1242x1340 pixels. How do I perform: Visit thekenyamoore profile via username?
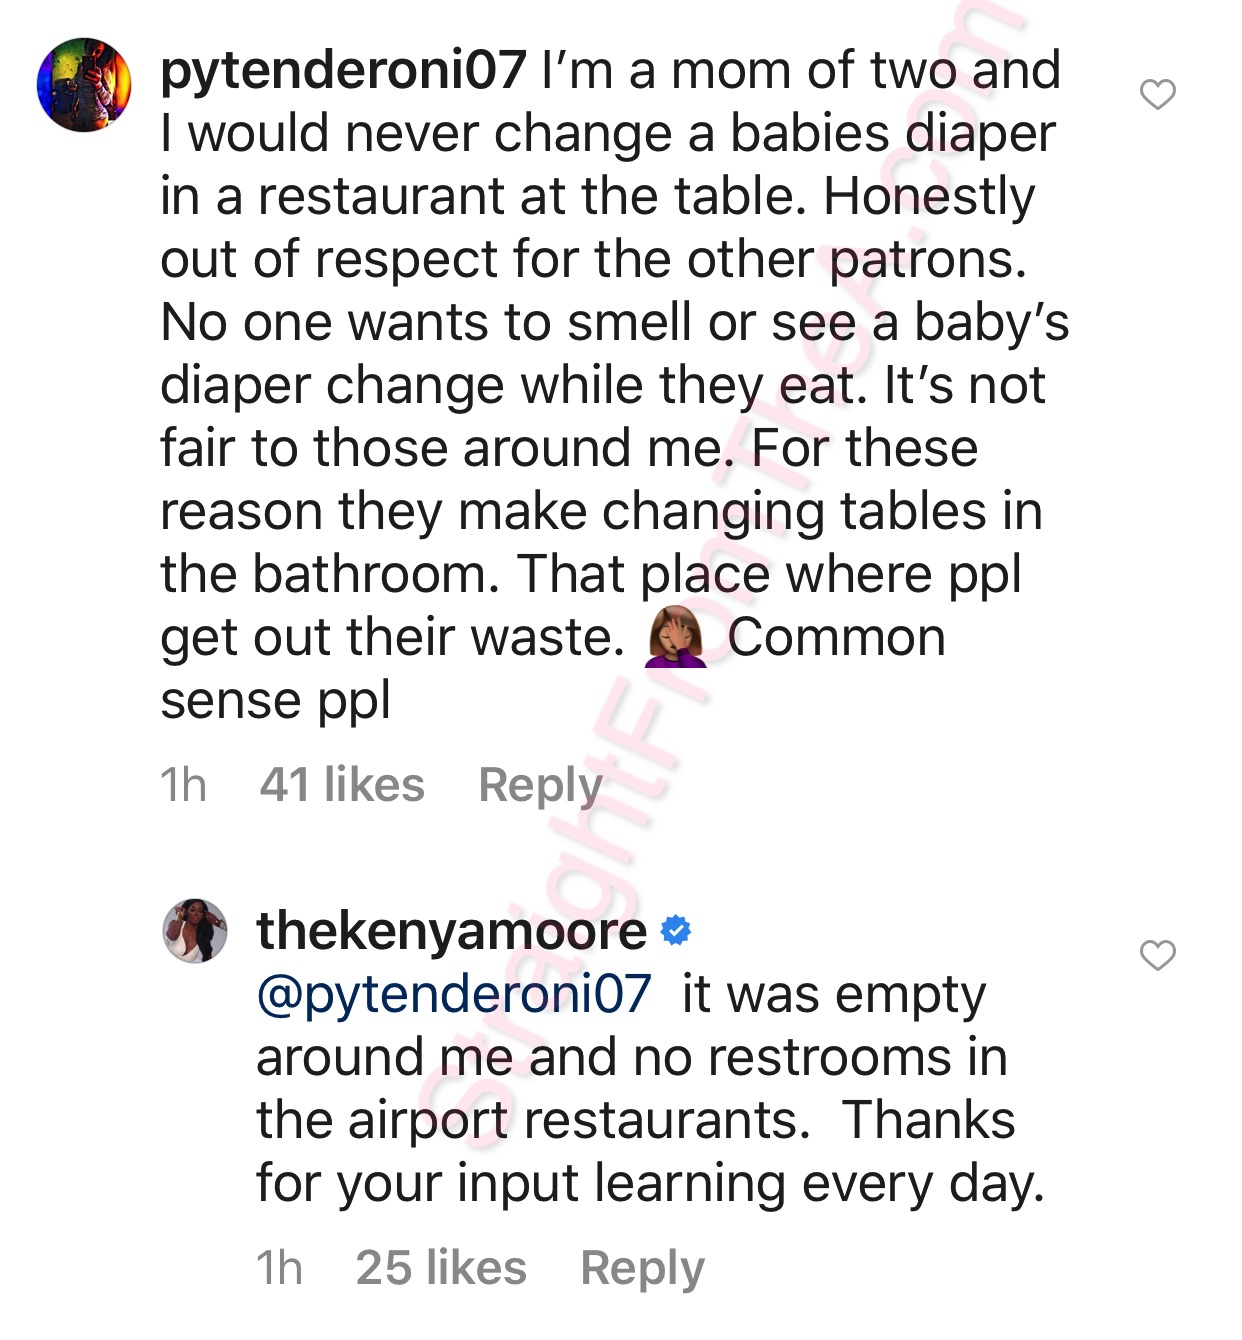[x=451, y=931]
